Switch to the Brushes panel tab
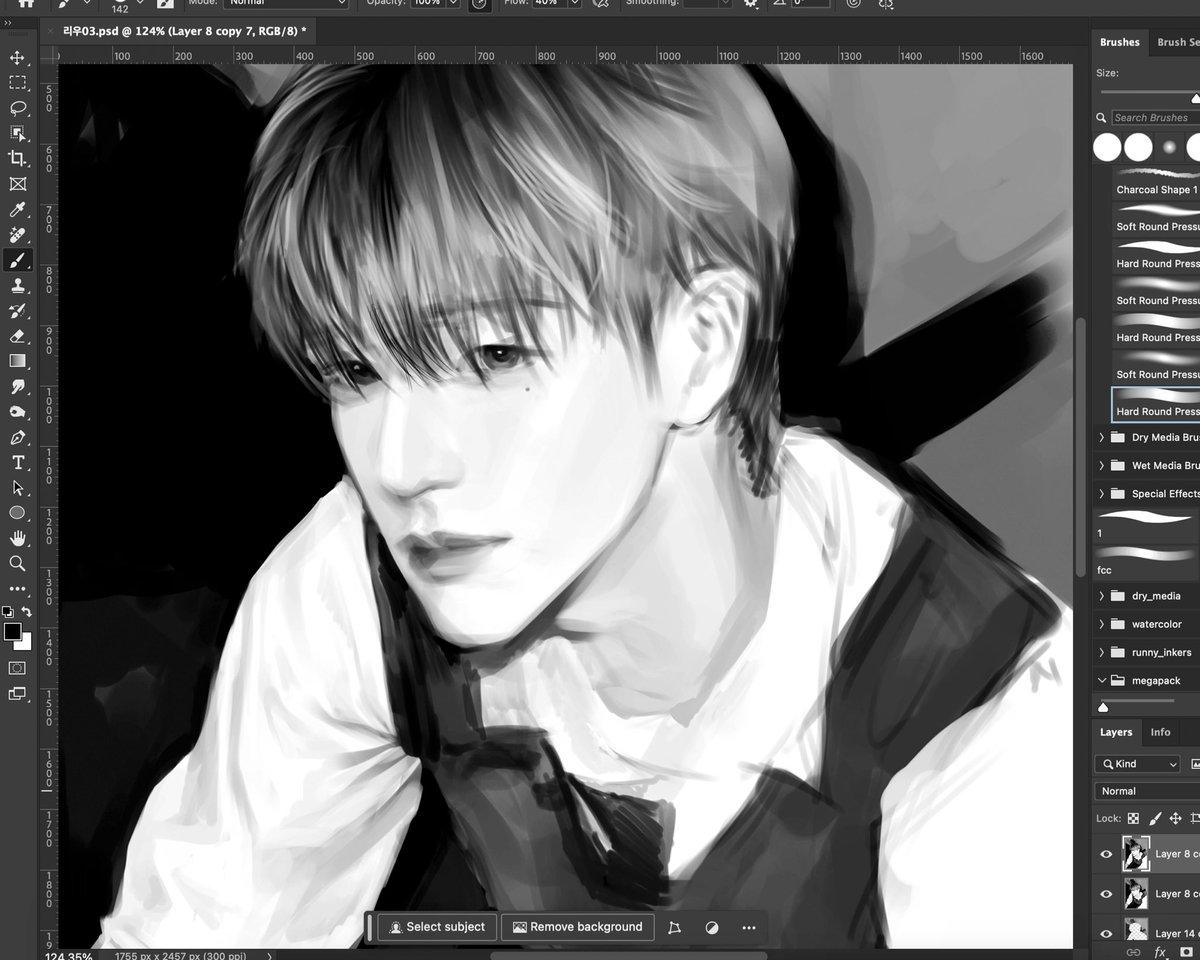Image resolution: width=1200 pixels, height=960 pixels. tap(1119, 42)
